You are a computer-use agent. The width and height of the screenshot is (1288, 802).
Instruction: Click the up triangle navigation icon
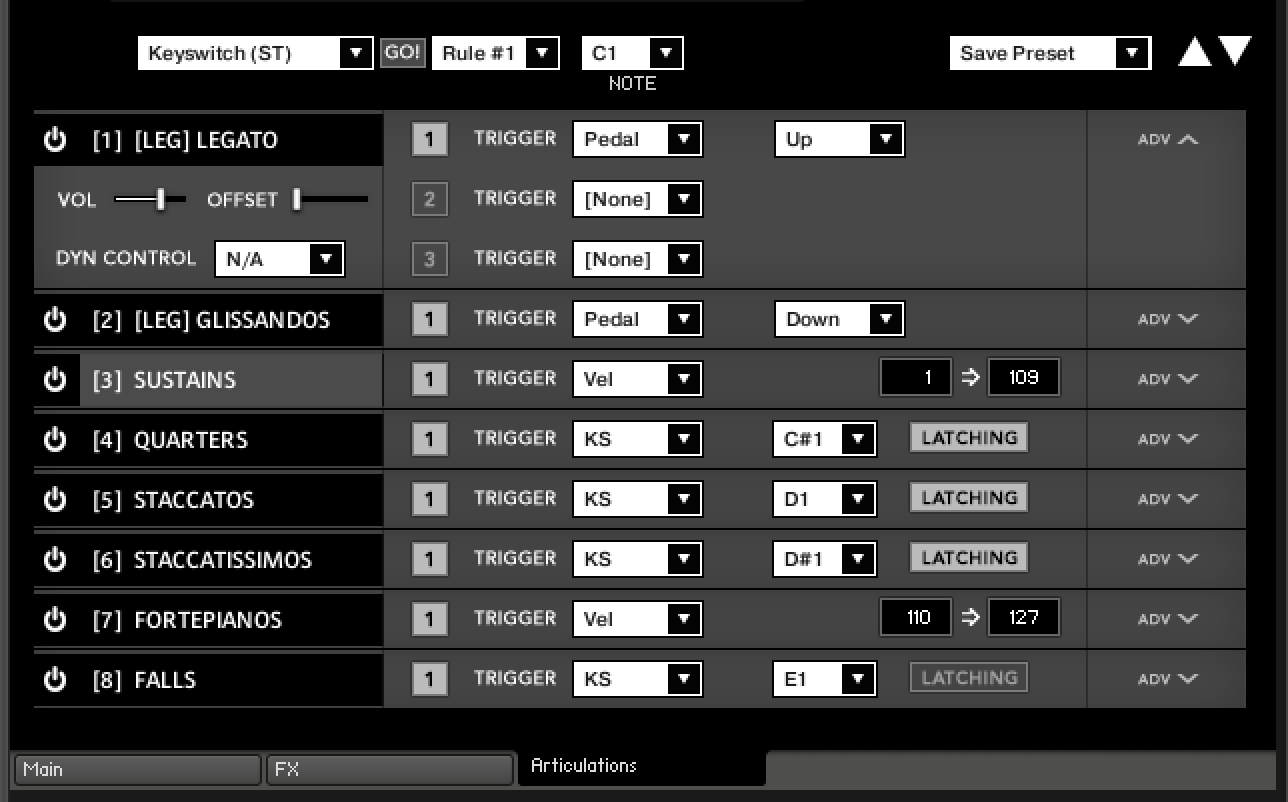[x=1193, y=50]
